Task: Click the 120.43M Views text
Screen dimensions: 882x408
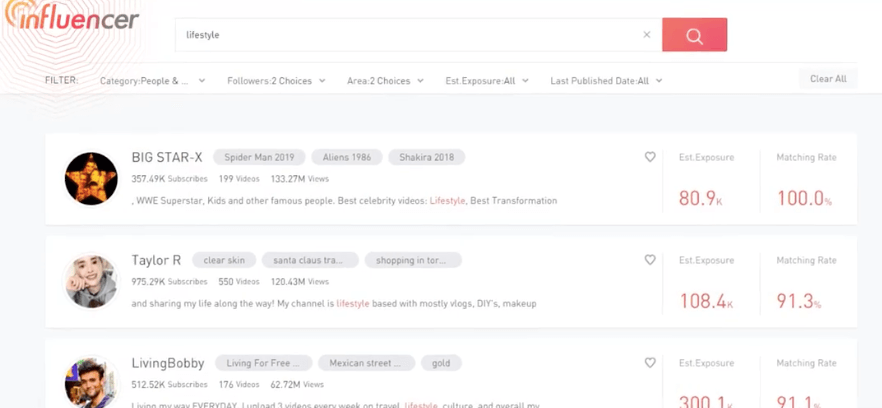Action: [300, 281]
